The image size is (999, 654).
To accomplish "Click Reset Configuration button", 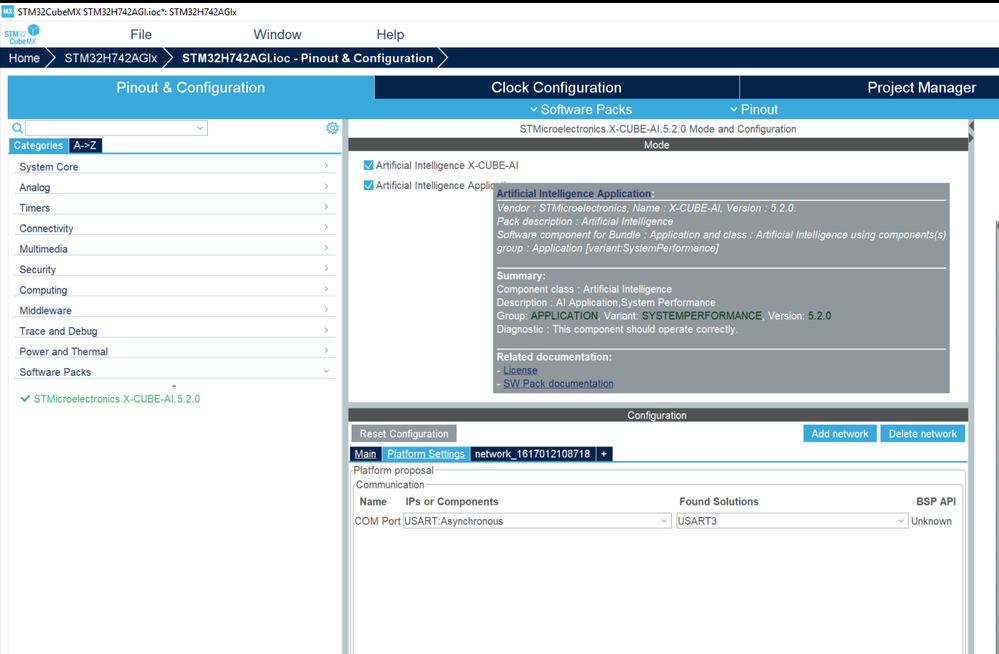I will pyautogui.click(x=404, y=434).
